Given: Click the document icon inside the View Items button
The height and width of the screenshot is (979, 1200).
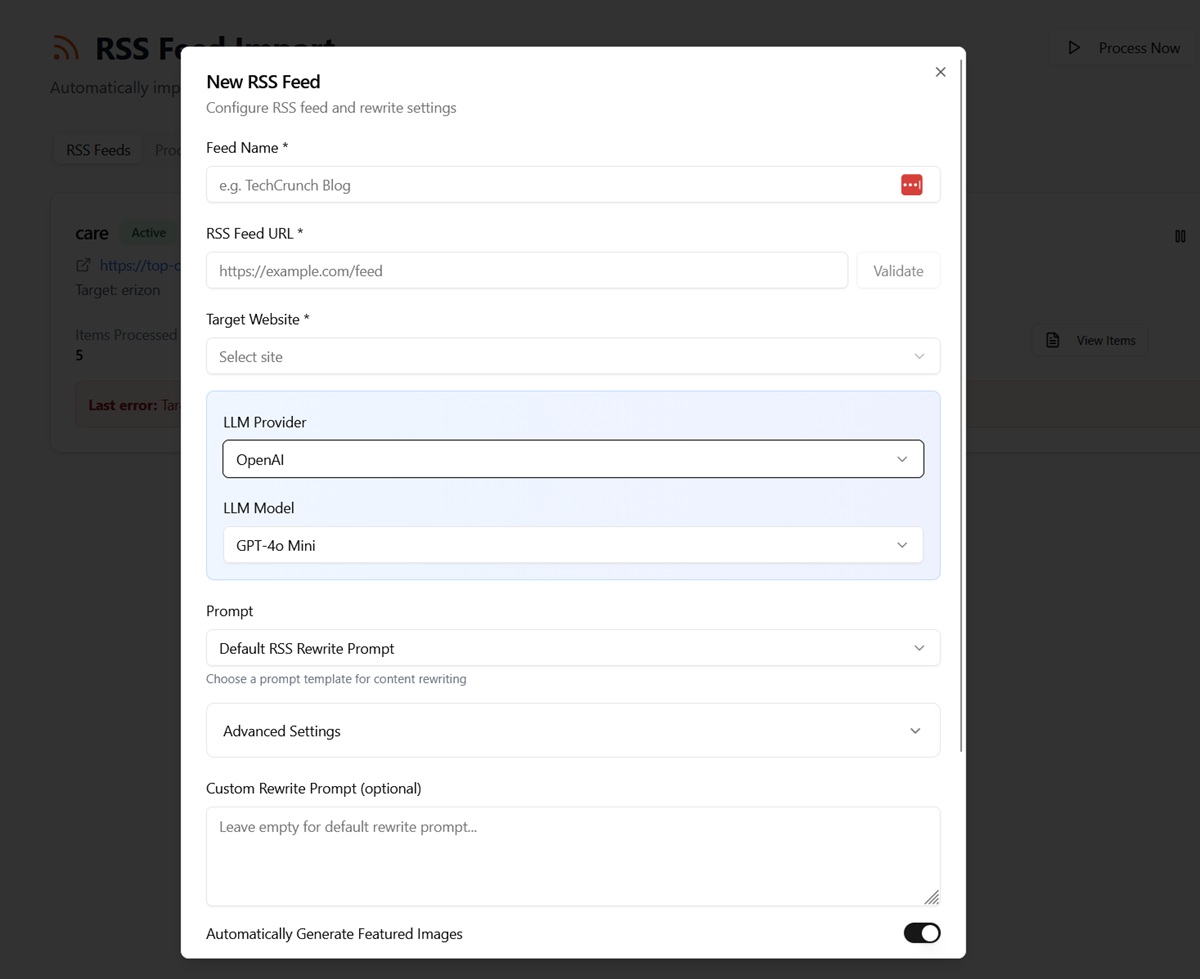Looking at the screenshot, I should pos(1052,340).
